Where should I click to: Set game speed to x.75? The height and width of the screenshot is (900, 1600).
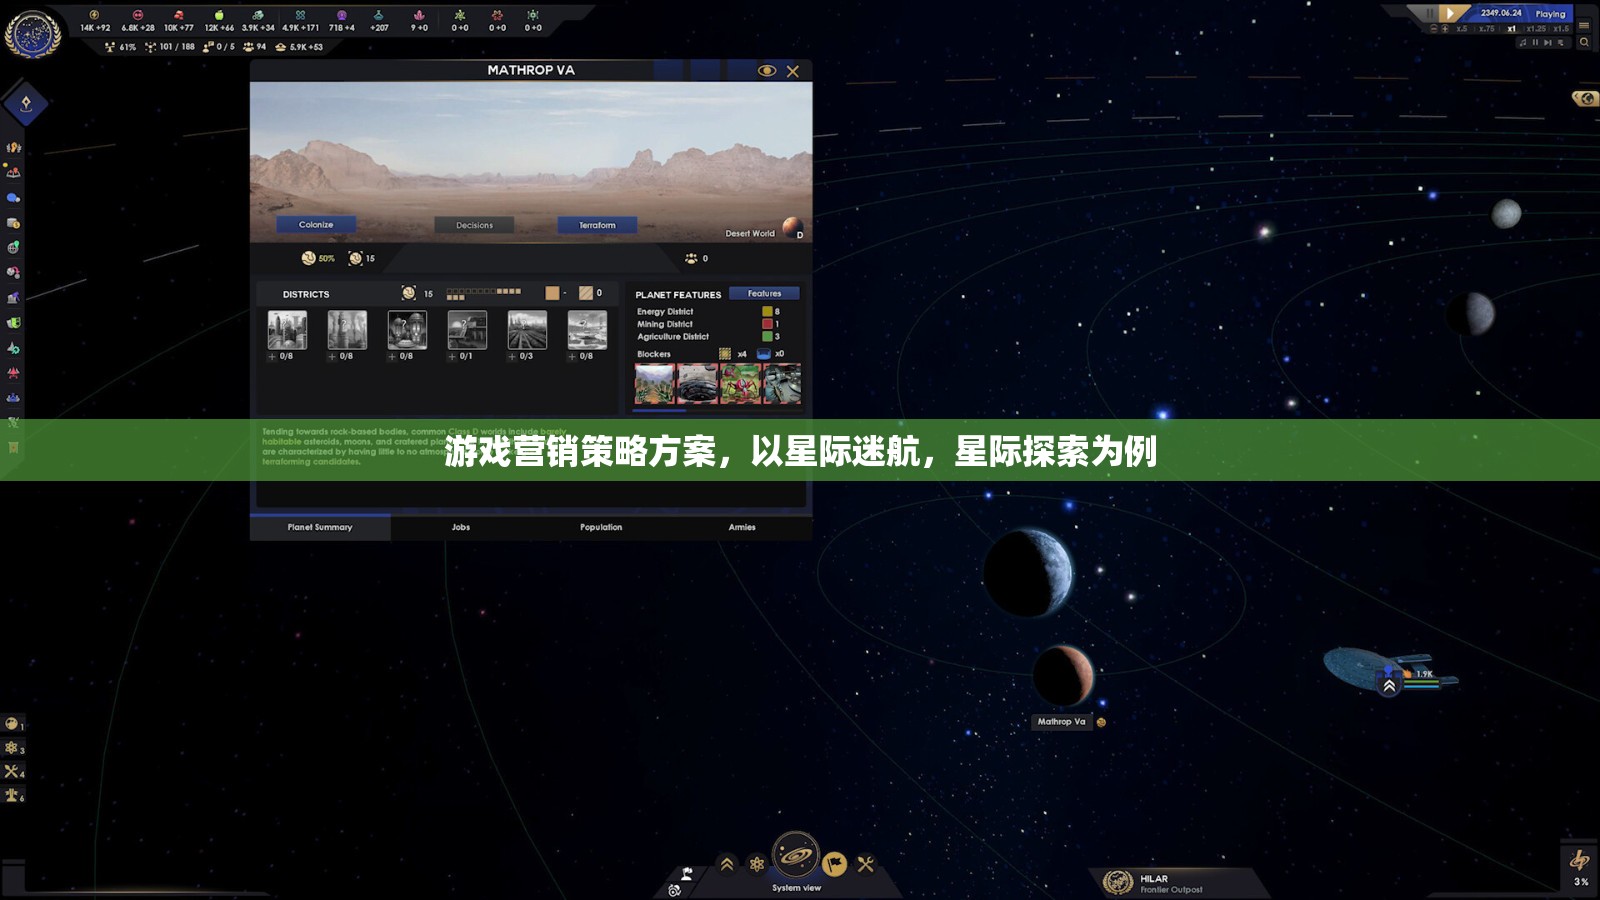(1487, 29)
